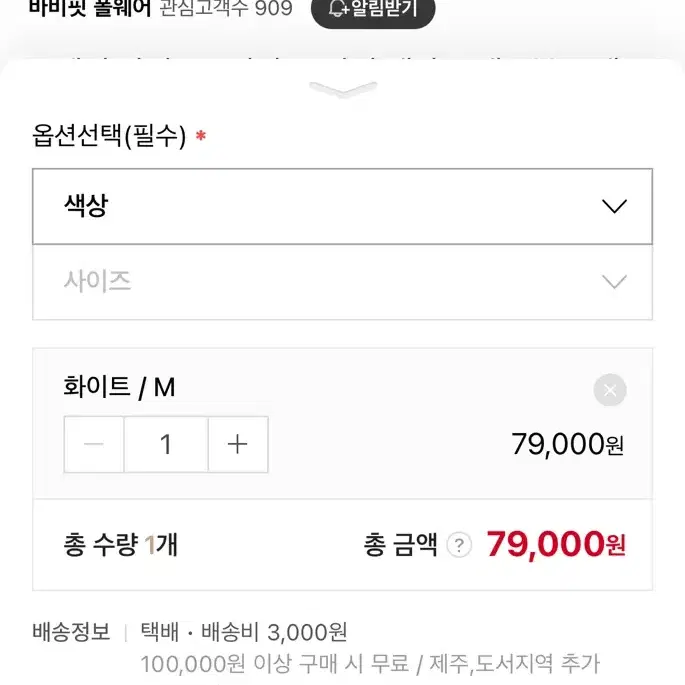Tap the 알림받기 notification button
This screenshot has width=685, height=685.
point(373,10)
